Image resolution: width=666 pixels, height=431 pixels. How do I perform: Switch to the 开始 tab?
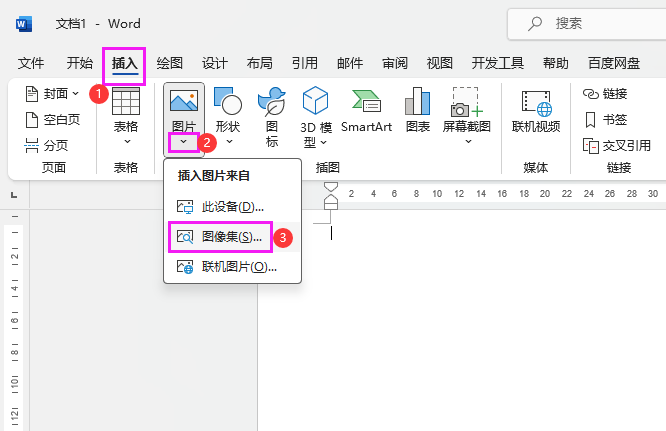coord(80,63)
